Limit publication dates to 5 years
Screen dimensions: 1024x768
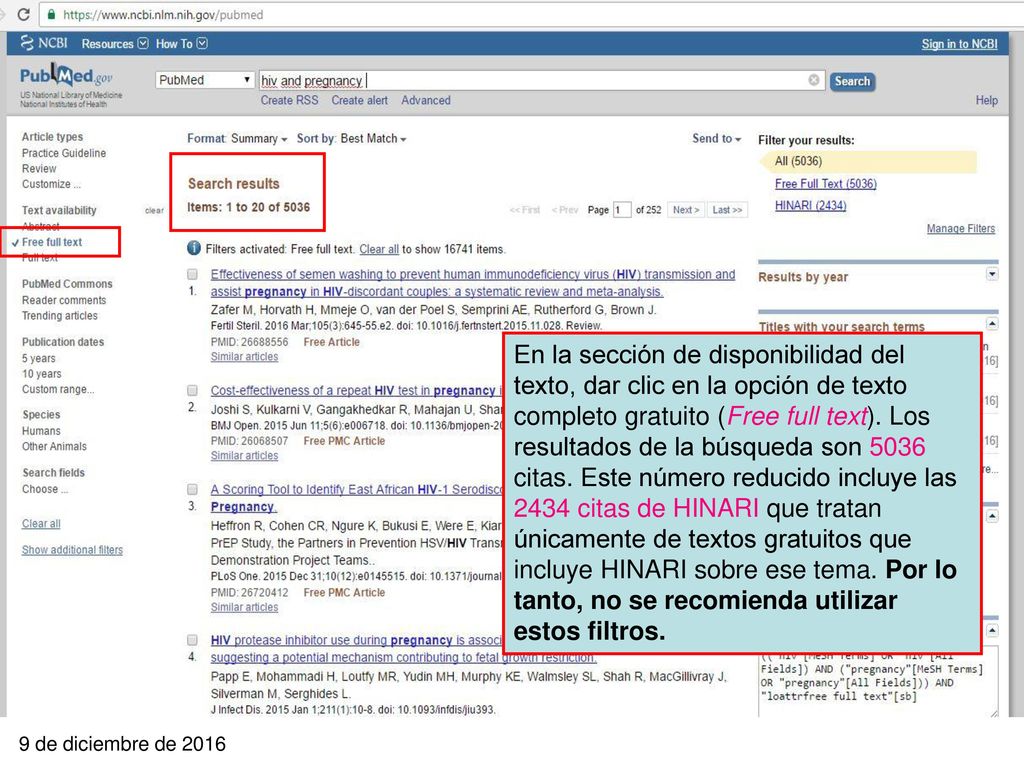pyautogui.click(x=39, y=359)
